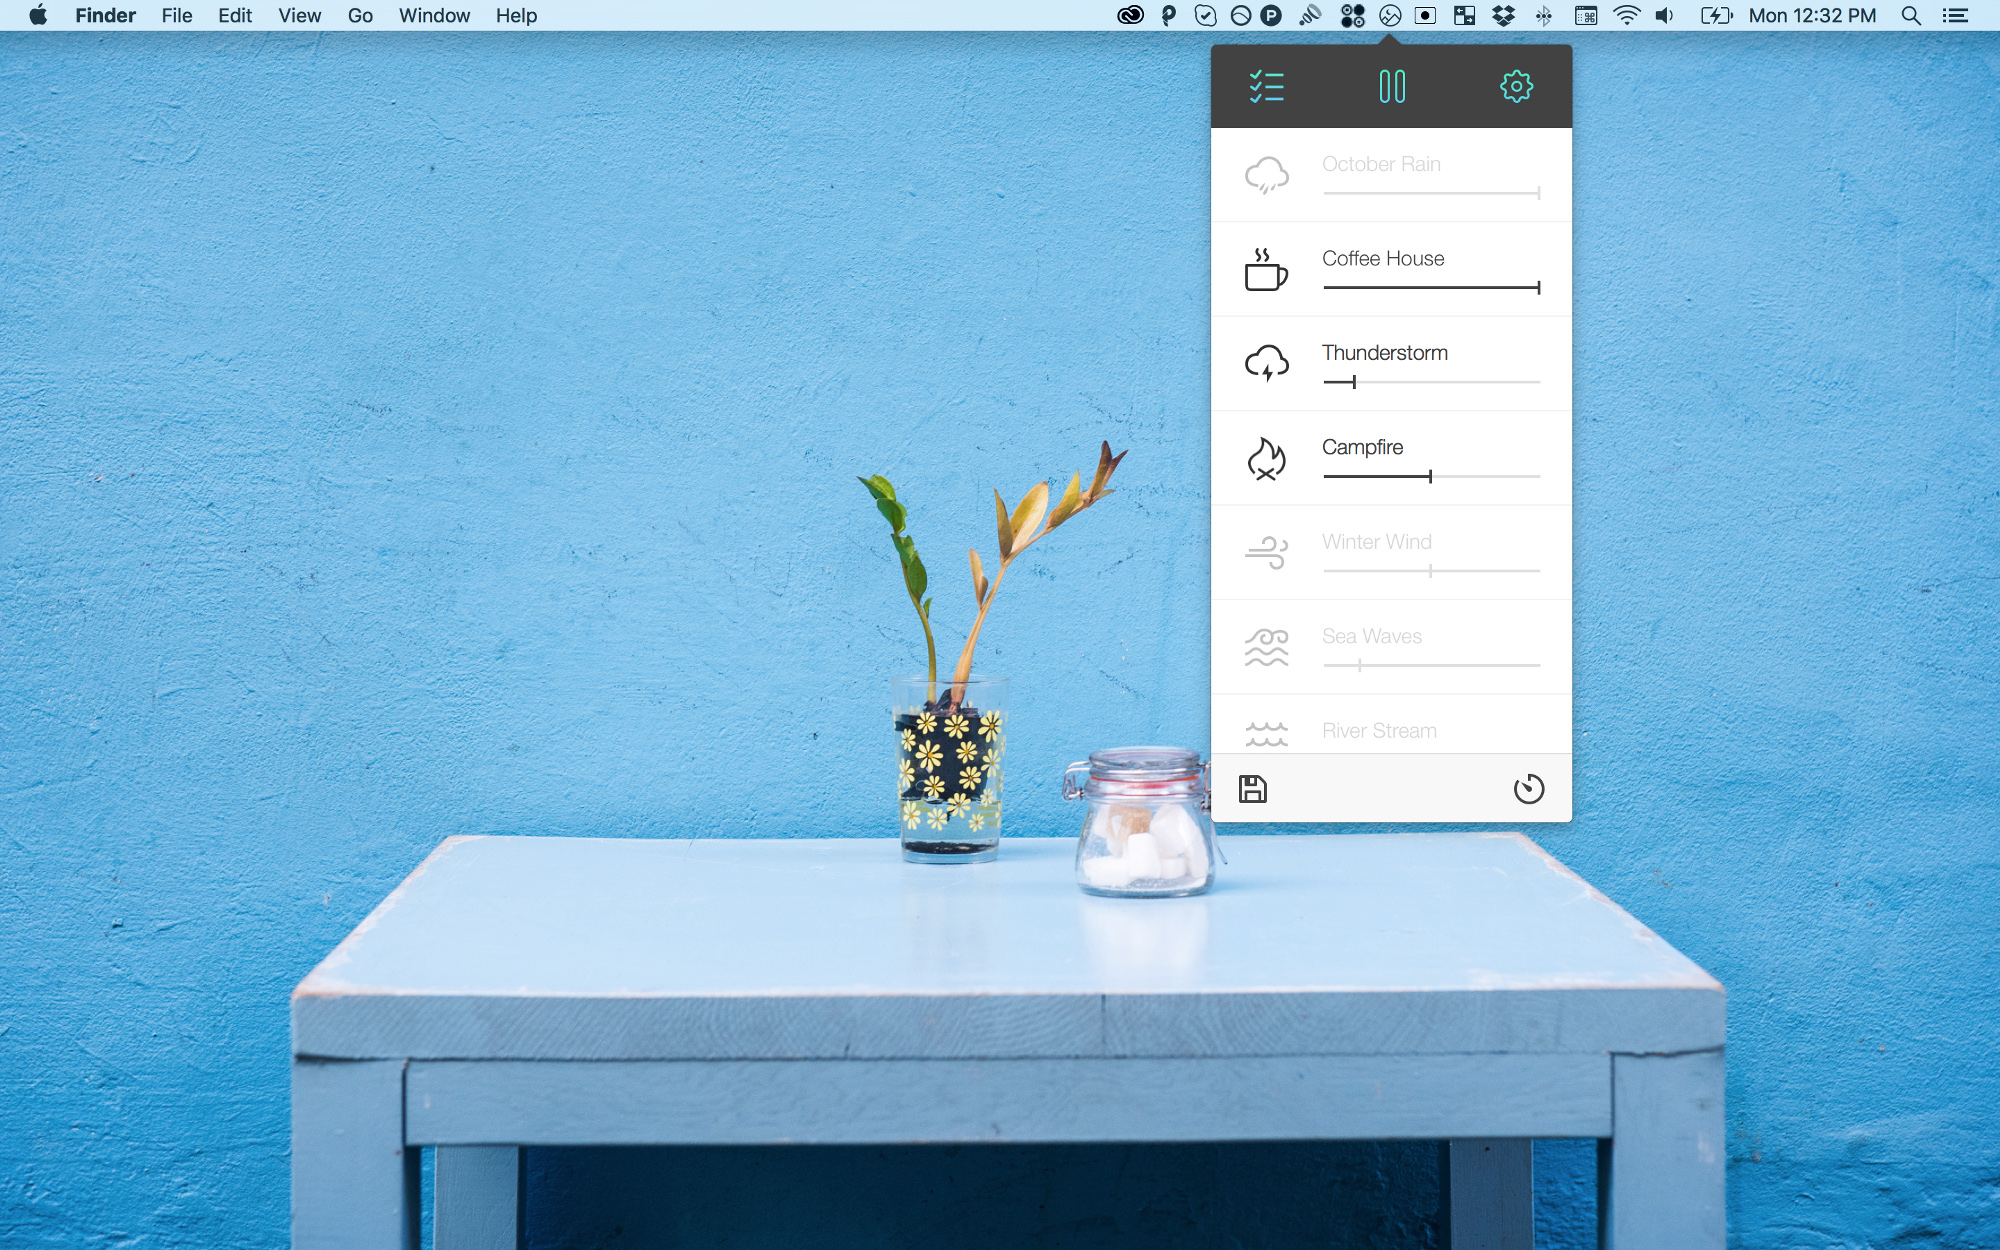Open the Finder menu

[105, 16]
